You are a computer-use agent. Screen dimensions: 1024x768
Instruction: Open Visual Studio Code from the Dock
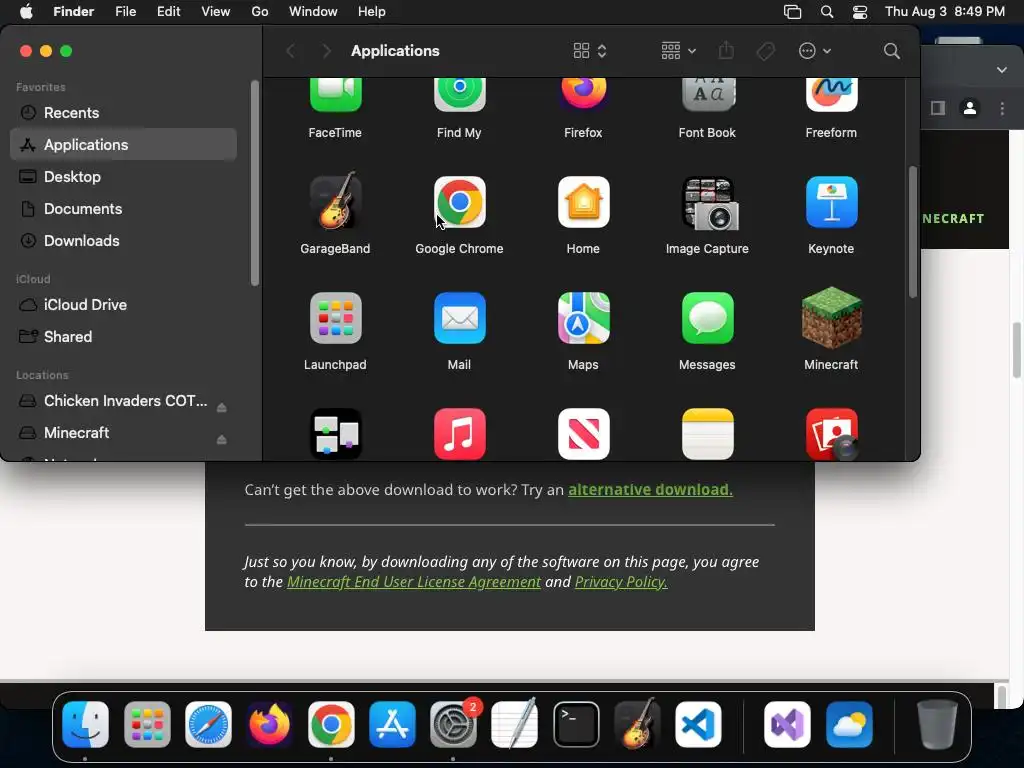698,724
